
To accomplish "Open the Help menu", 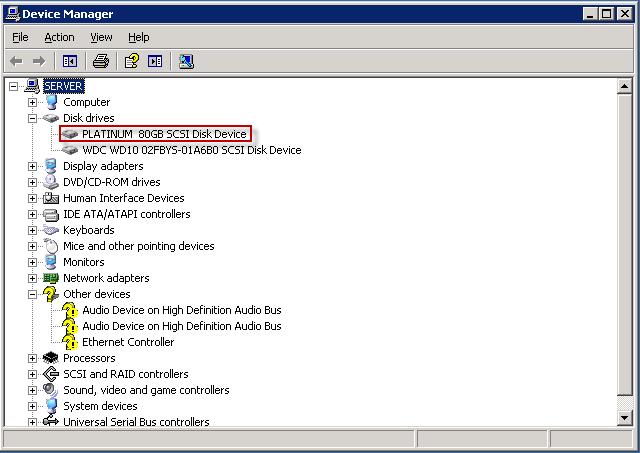I will (138, 37).
